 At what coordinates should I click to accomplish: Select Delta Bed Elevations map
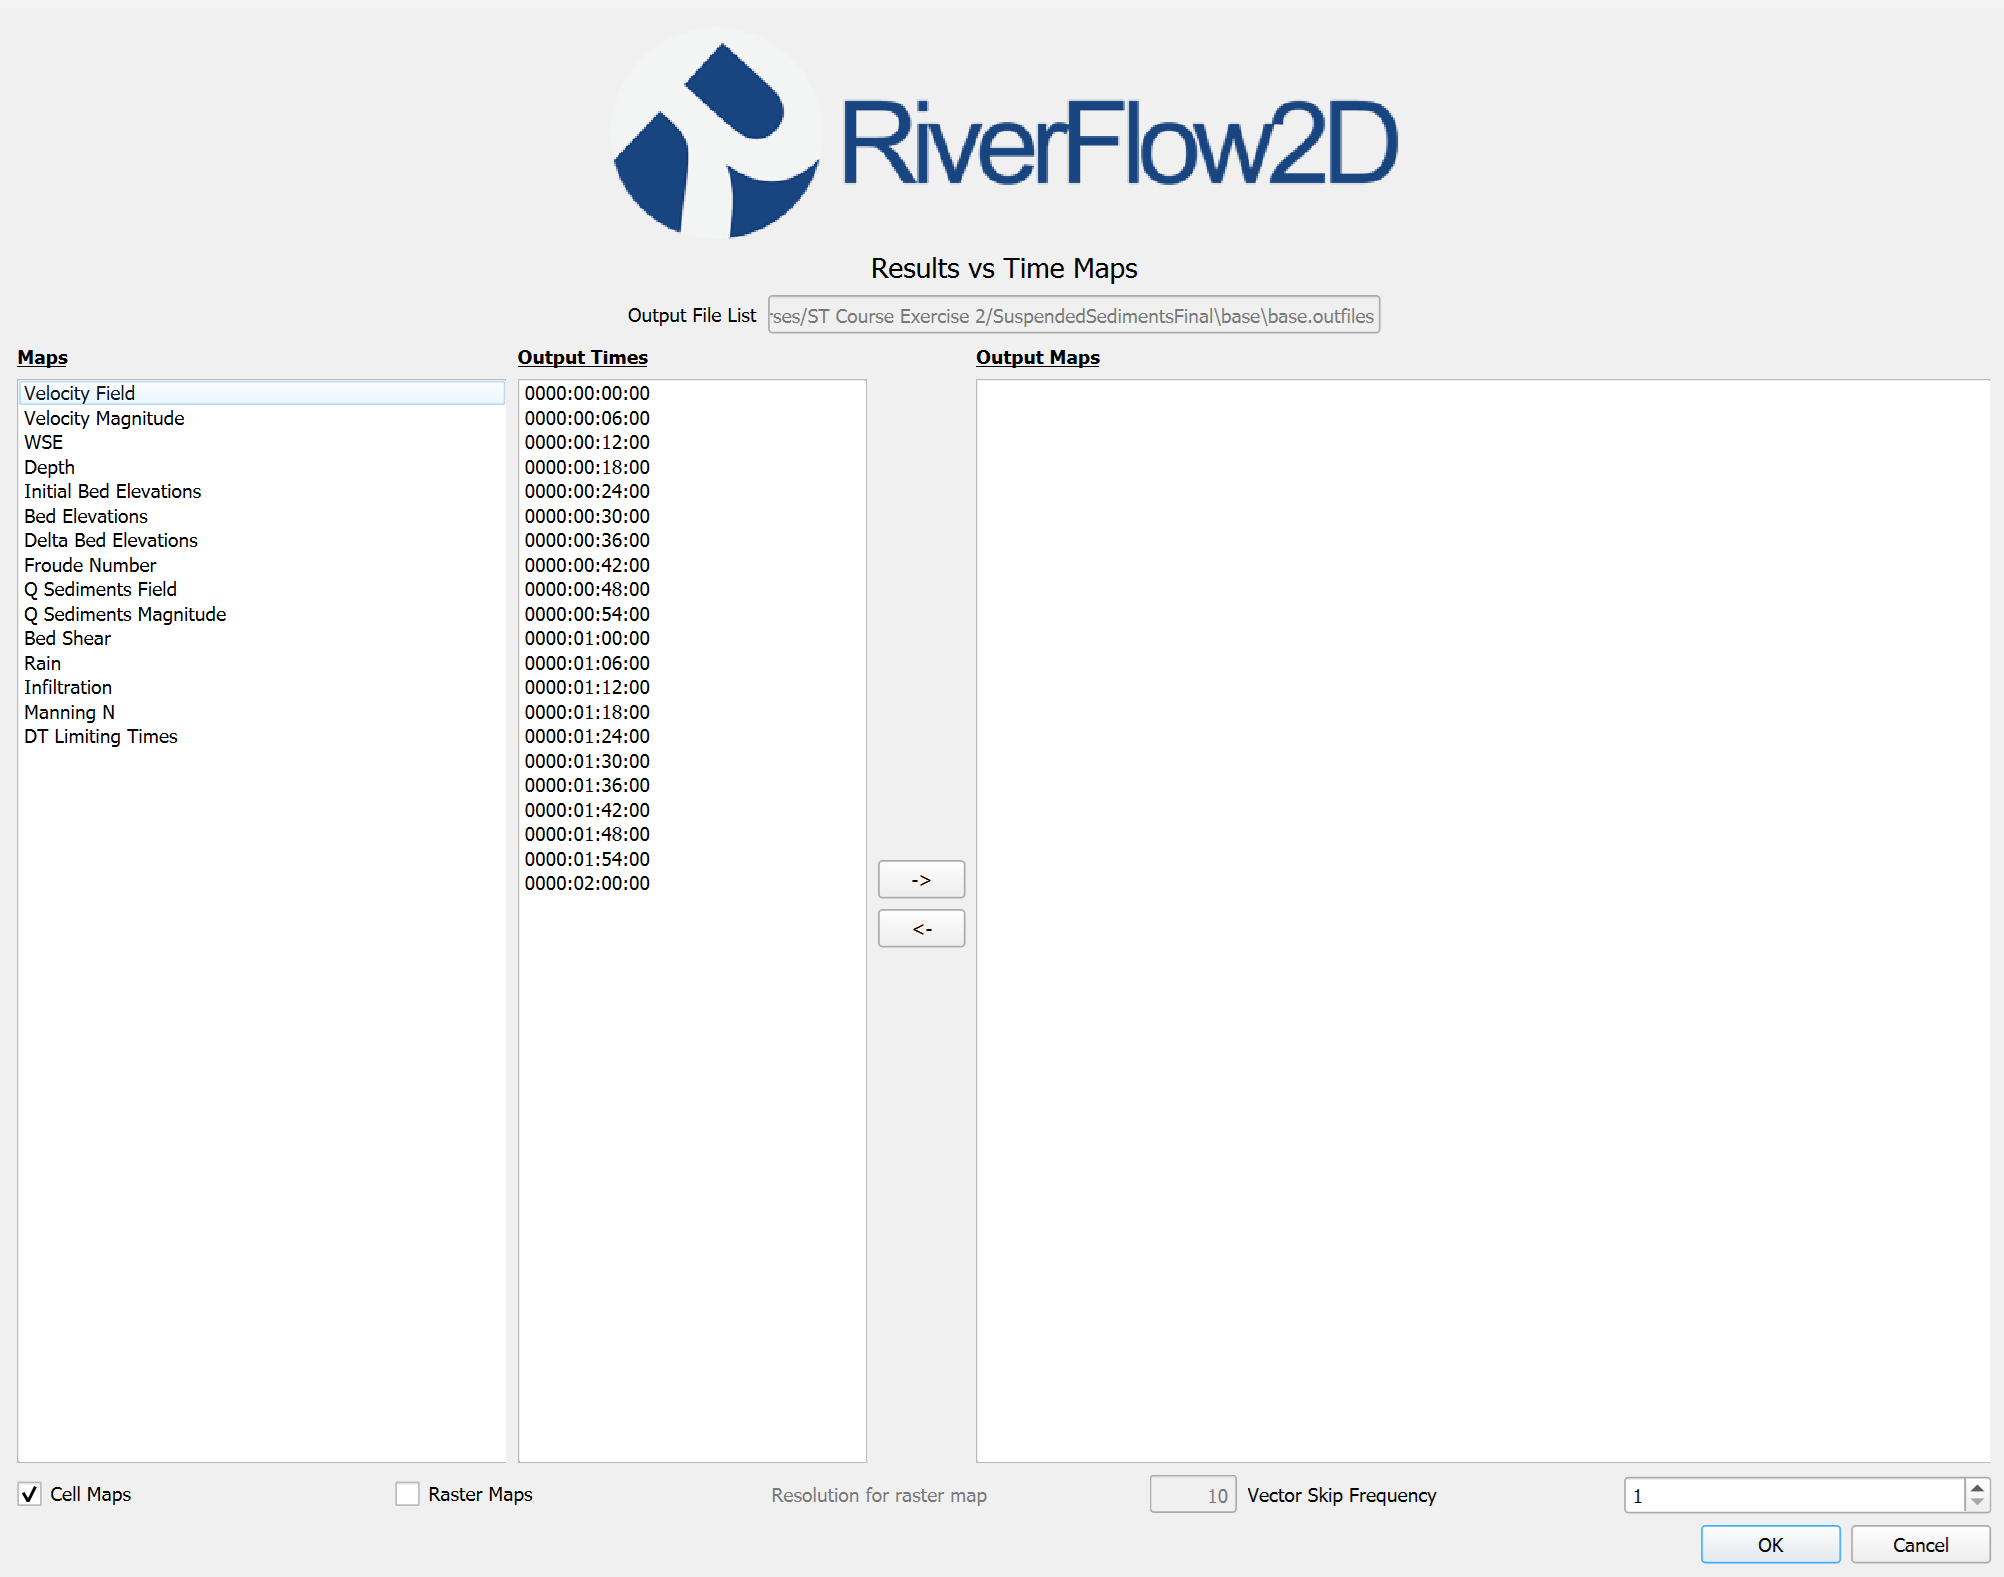111,540
